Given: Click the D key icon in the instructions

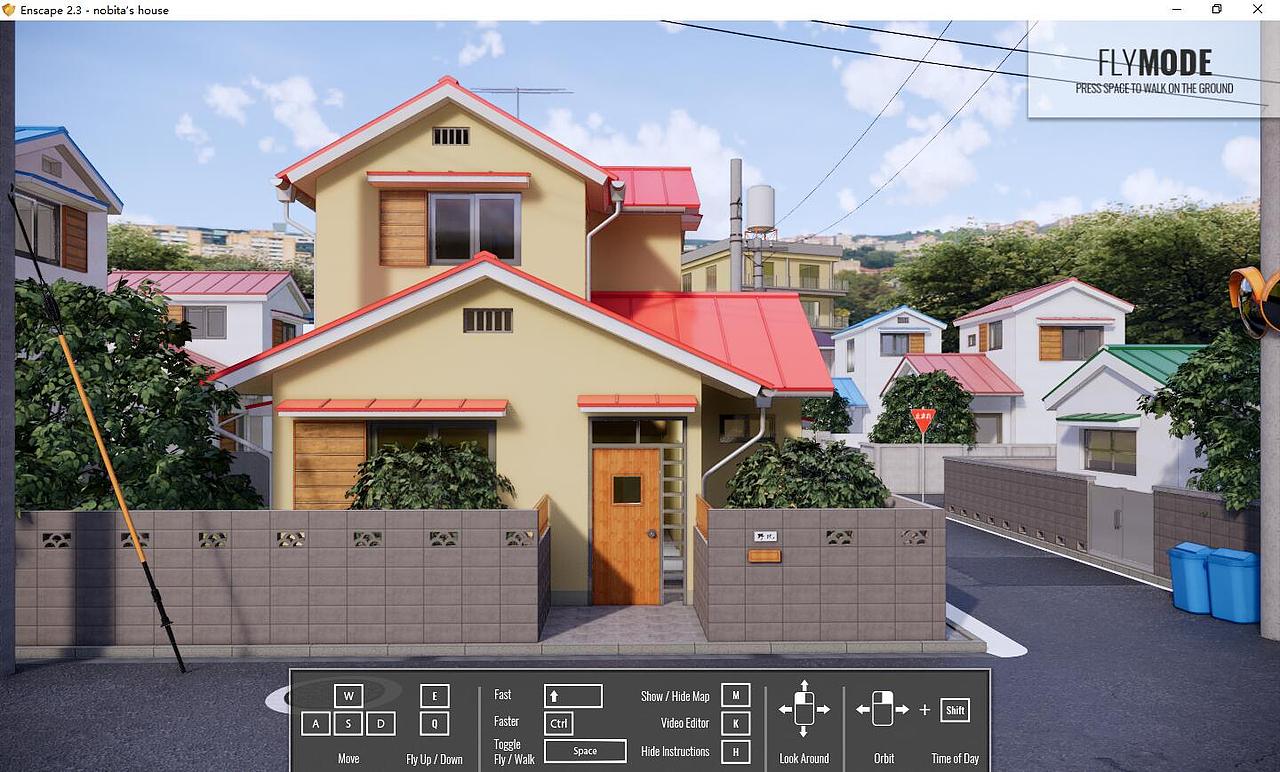Looking at the screenshot, I should coord(380,723).
